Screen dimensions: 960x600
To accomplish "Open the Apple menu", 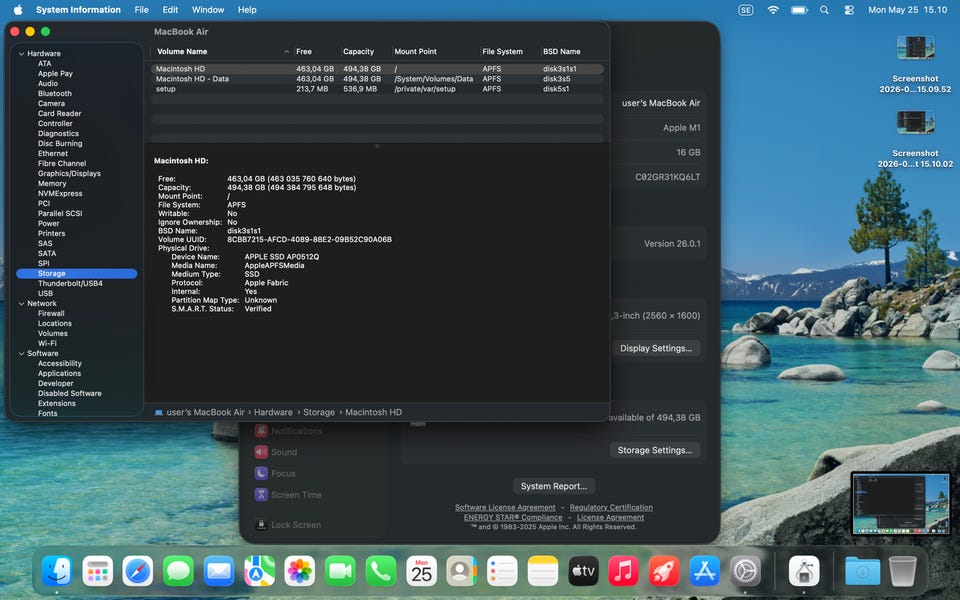I will click(x=18, y=10).
